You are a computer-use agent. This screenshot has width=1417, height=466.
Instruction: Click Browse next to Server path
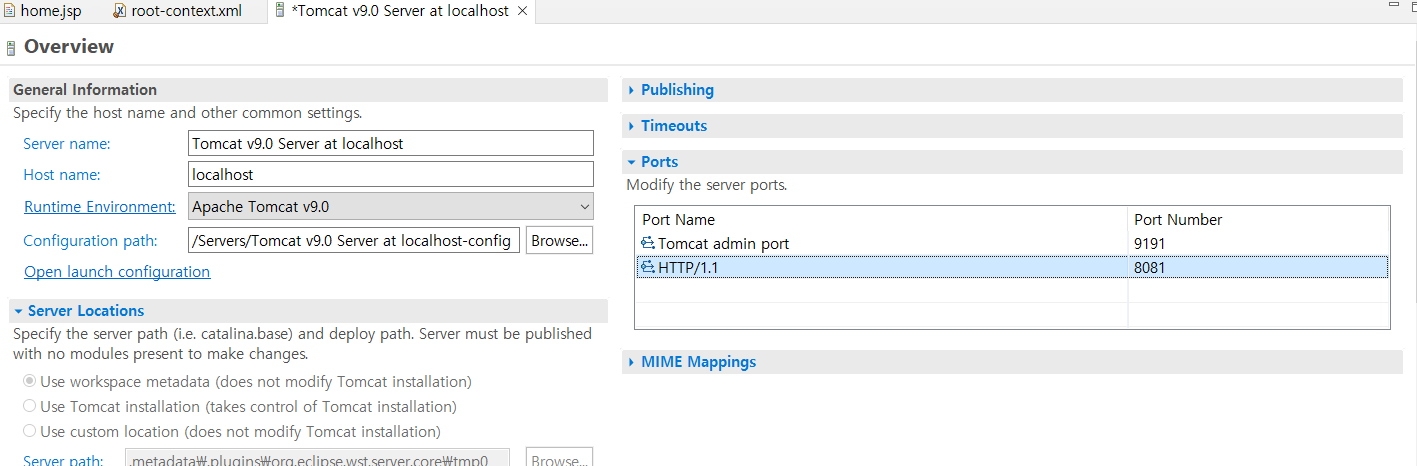(x=560, y=459)
